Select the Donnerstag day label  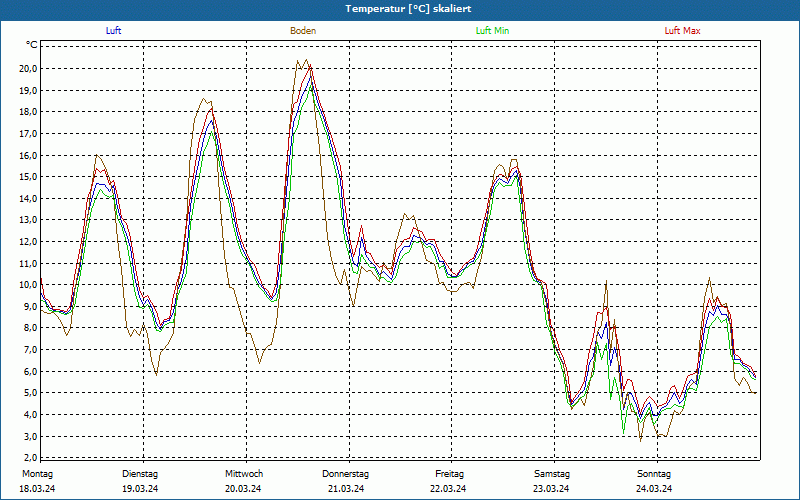[345, 474]
